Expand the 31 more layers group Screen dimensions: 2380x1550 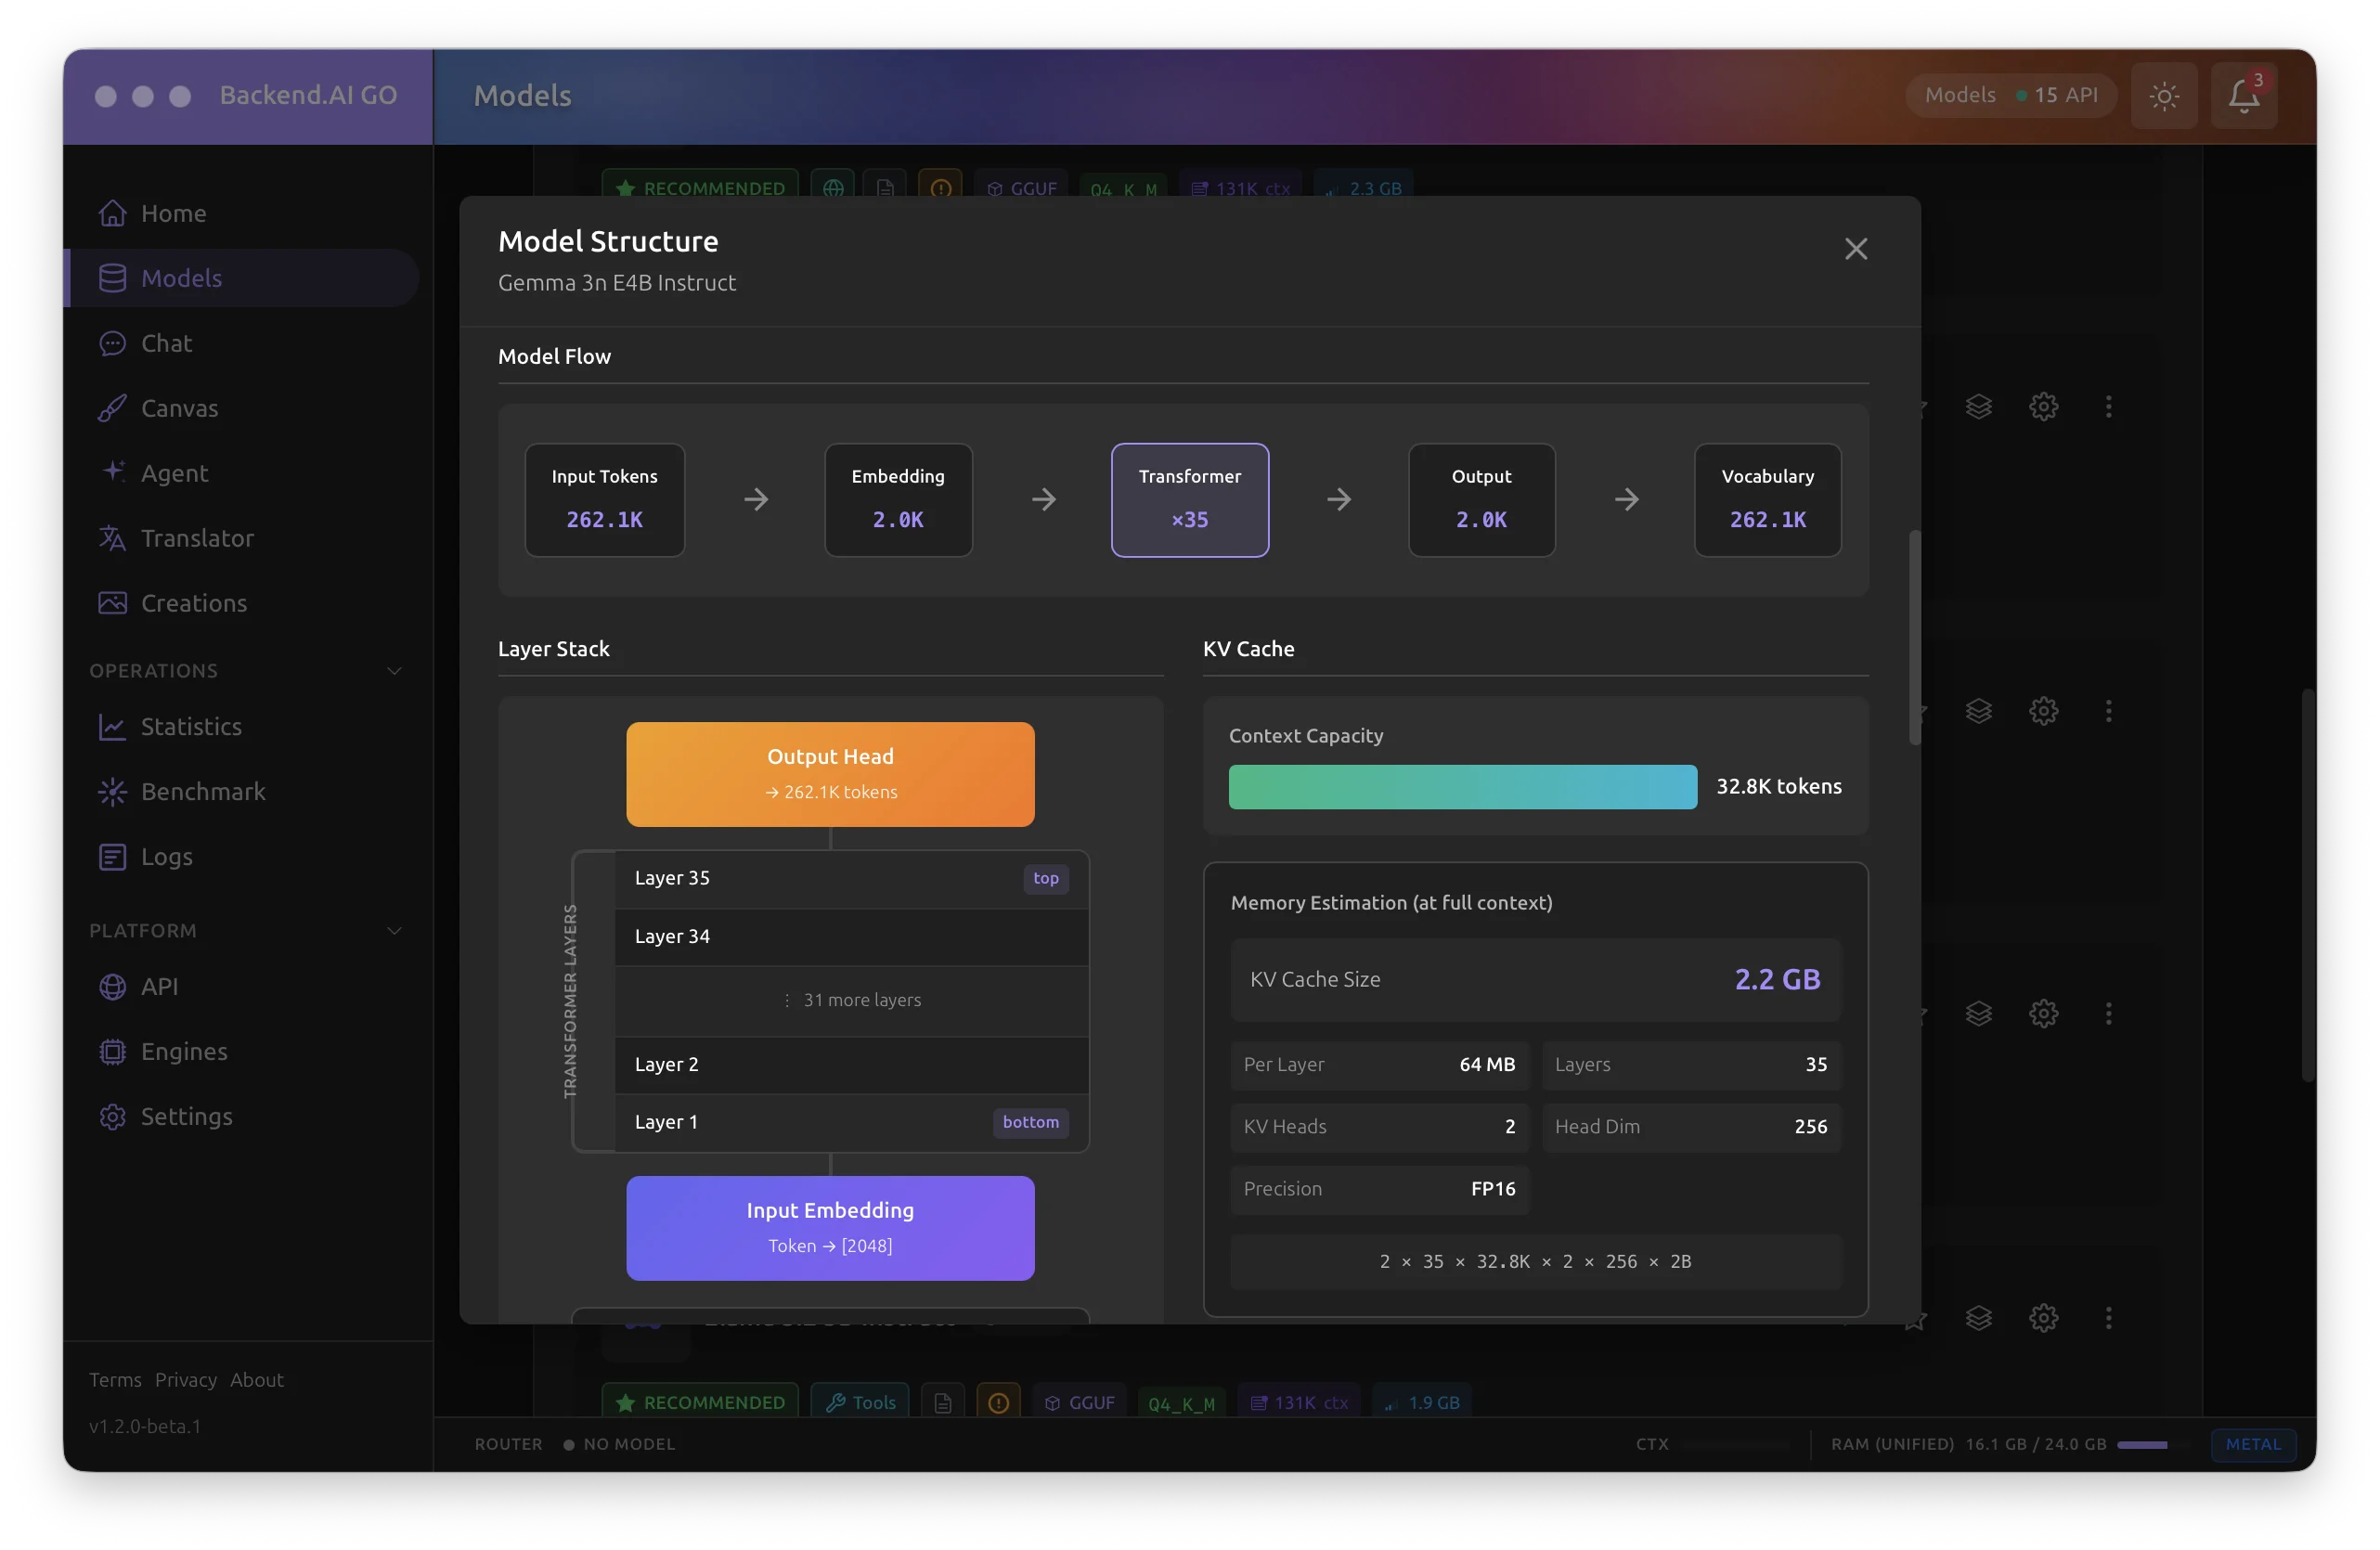pyautogui.click(x=852, y=999)
